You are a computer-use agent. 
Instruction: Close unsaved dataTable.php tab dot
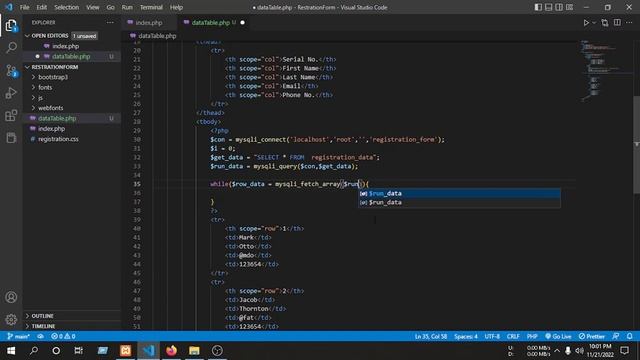[242, 23]
